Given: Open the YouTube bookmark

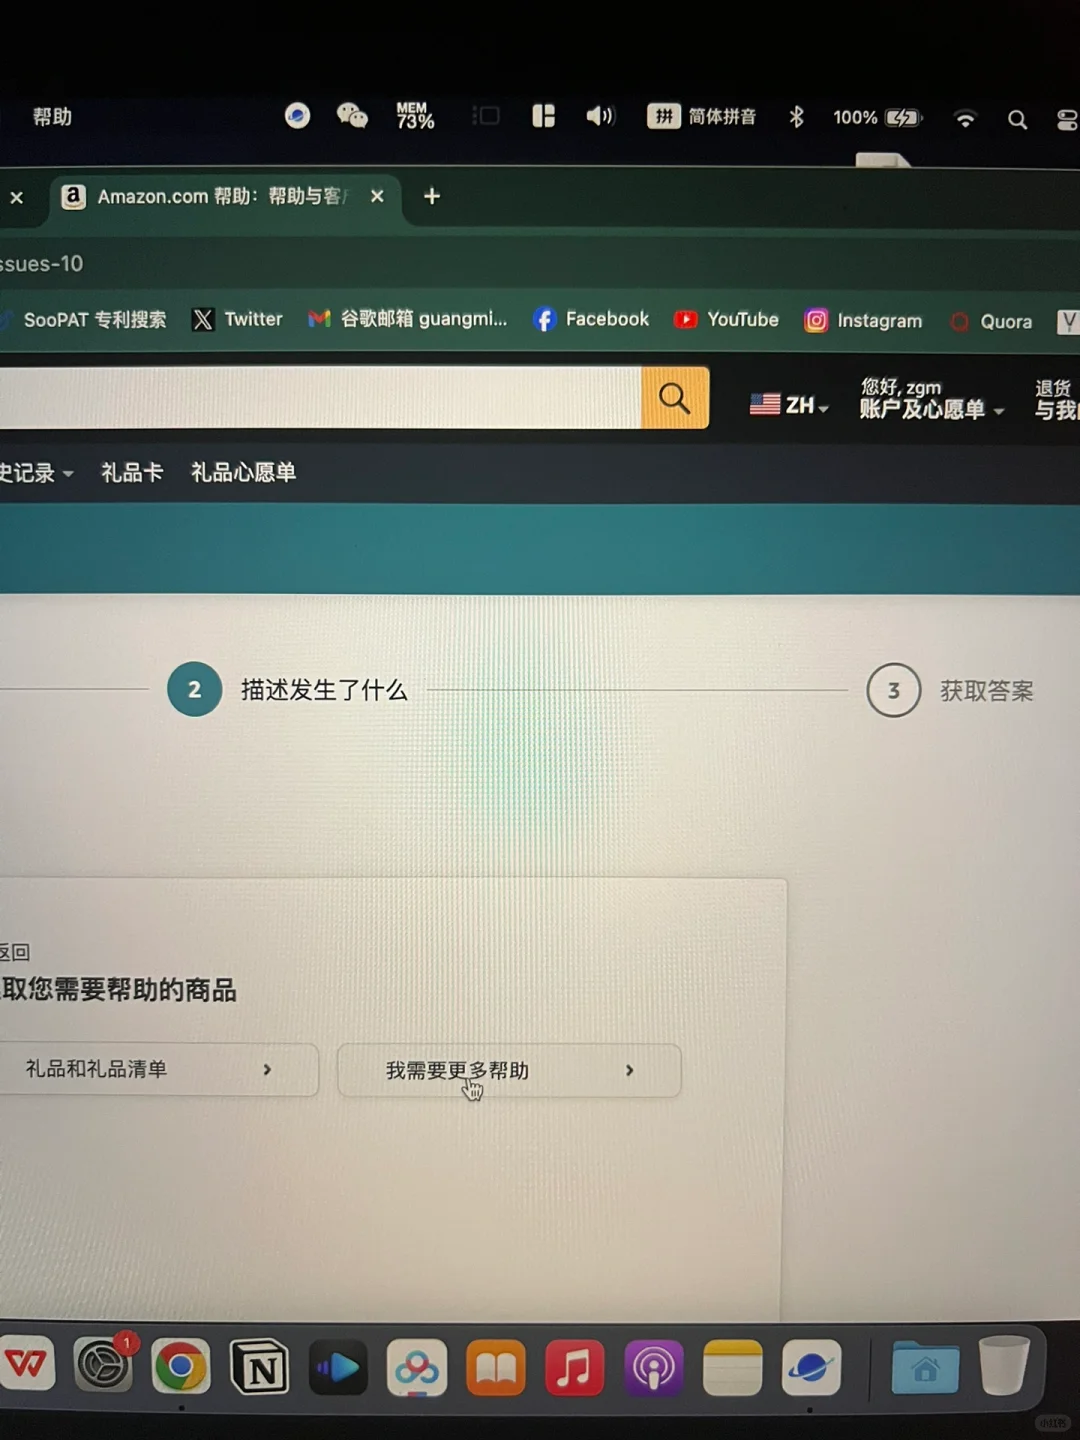Looking at the screenshot, I should coord(726,320).
